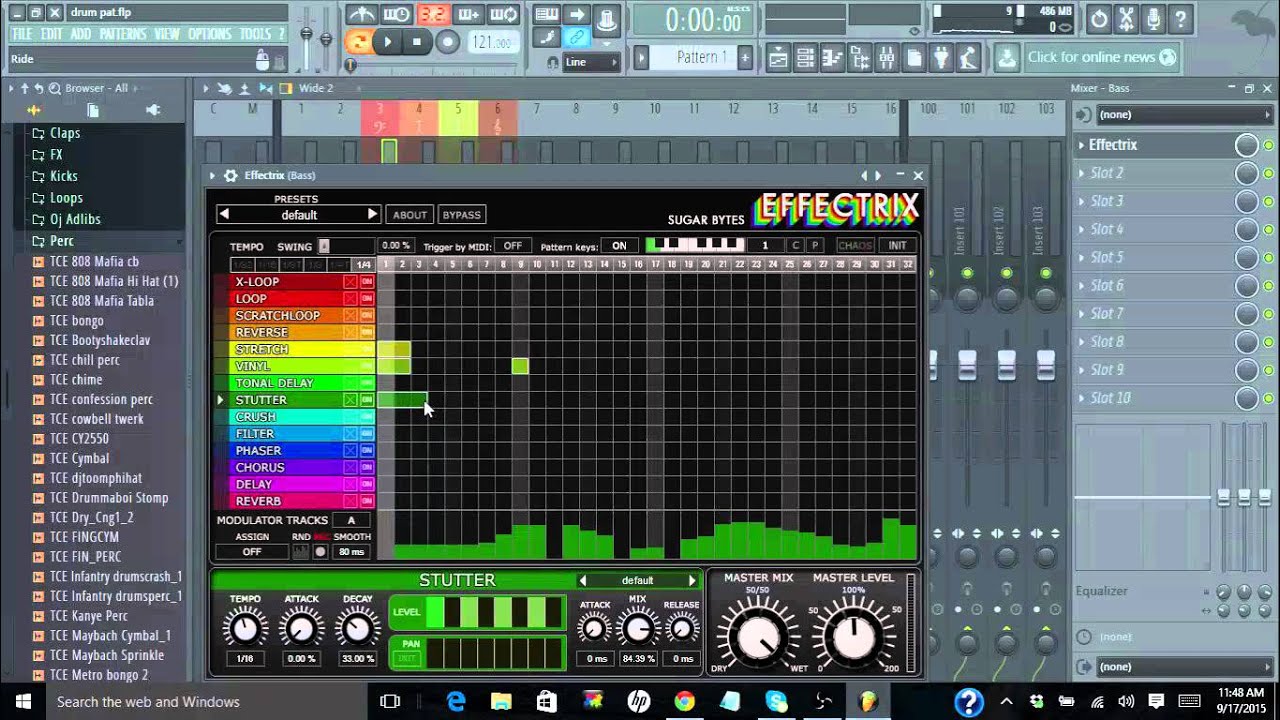
Task: Open the playlist view icon
Action: pos(778,58)
